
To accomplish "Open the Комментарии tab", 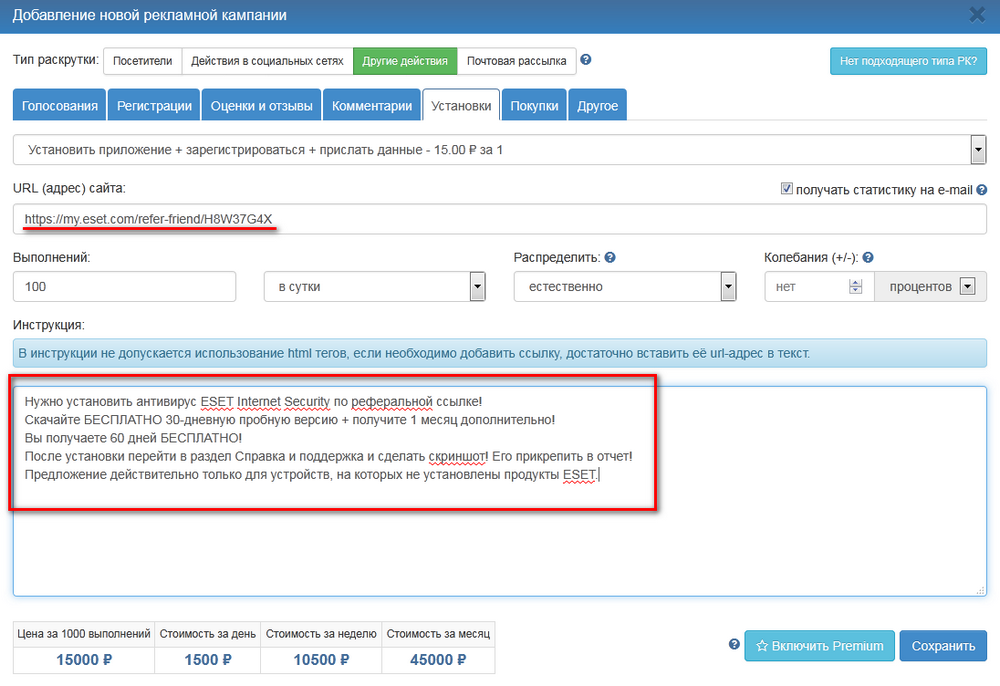I will pyautogui.click(x=371, y=105).
